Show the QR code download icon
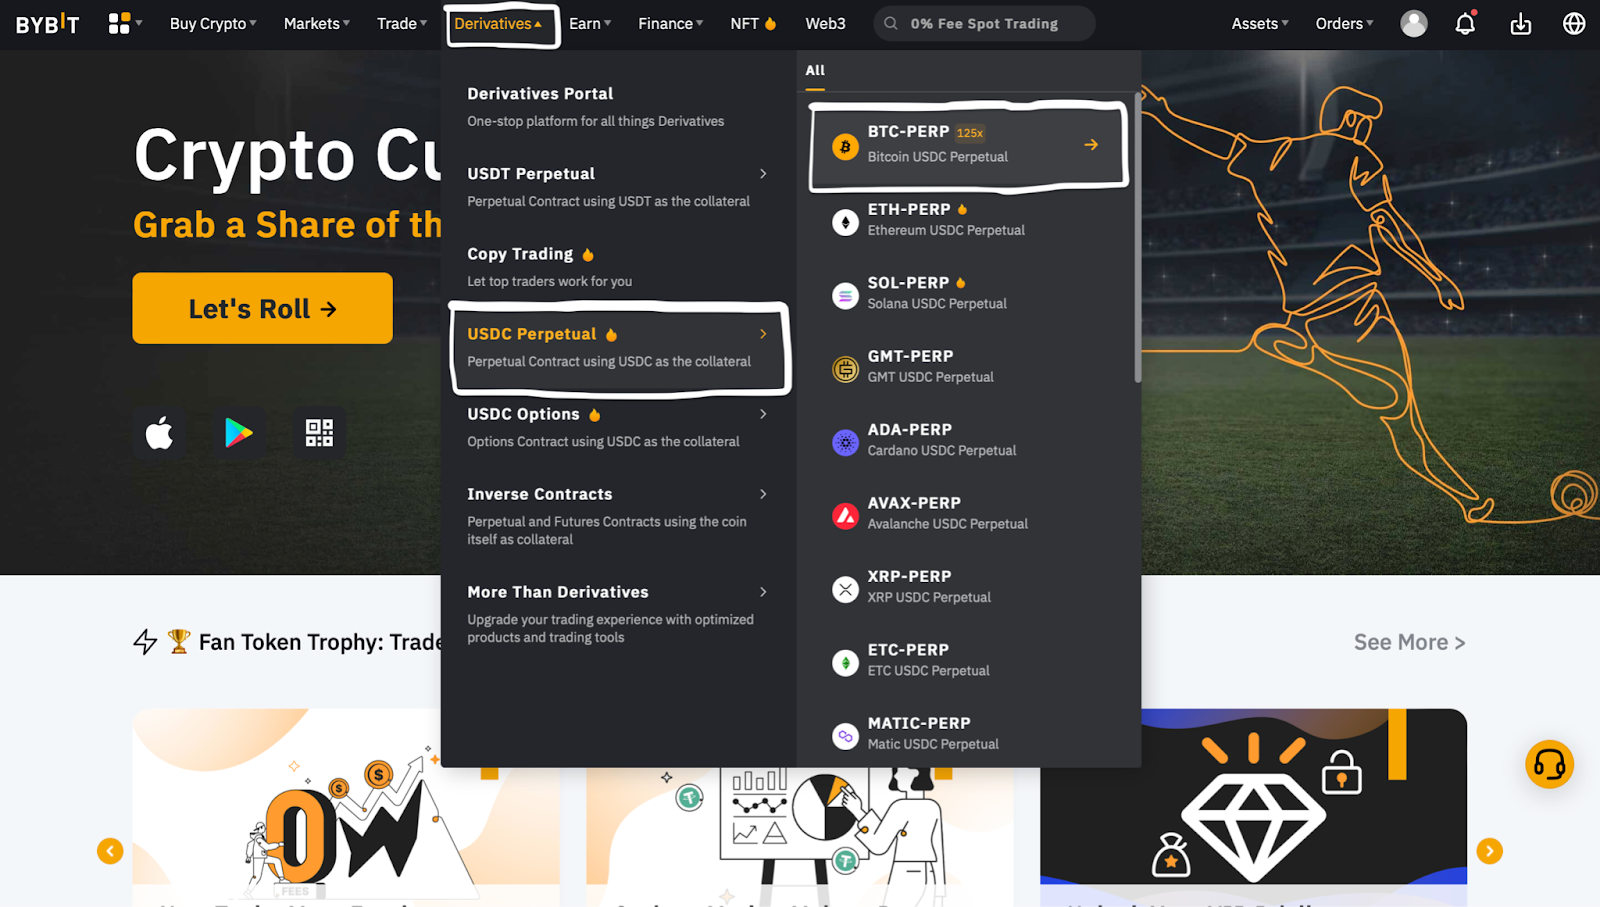The height and width of the screenshot is (907, 1600). [x=319, y=433]
